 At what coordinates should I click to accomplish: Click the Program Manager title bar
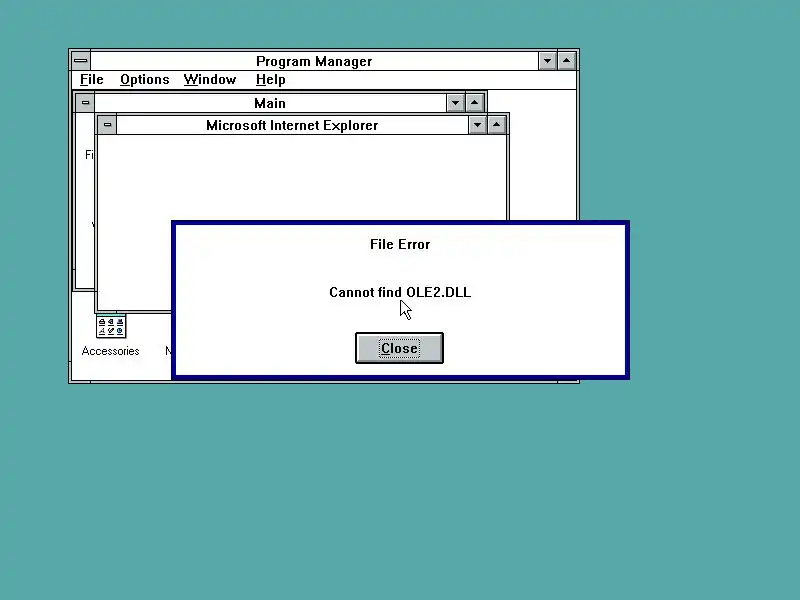coord(314,61)
